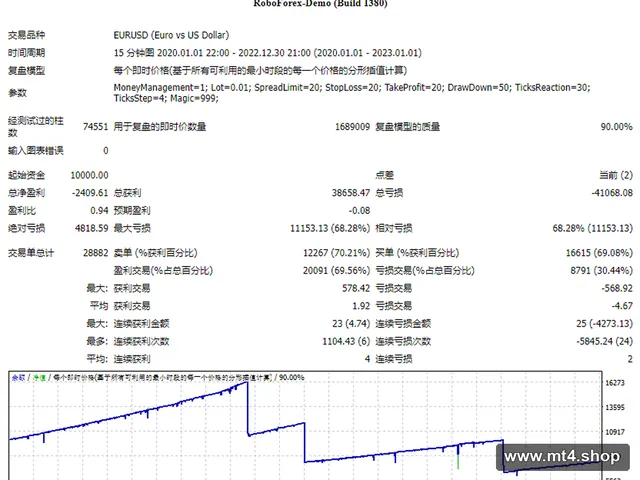Screen dimensions: 640x480
Task: Select the mismatched chart errors value 0
Action: pyautogui.click(x=106, y=151)
